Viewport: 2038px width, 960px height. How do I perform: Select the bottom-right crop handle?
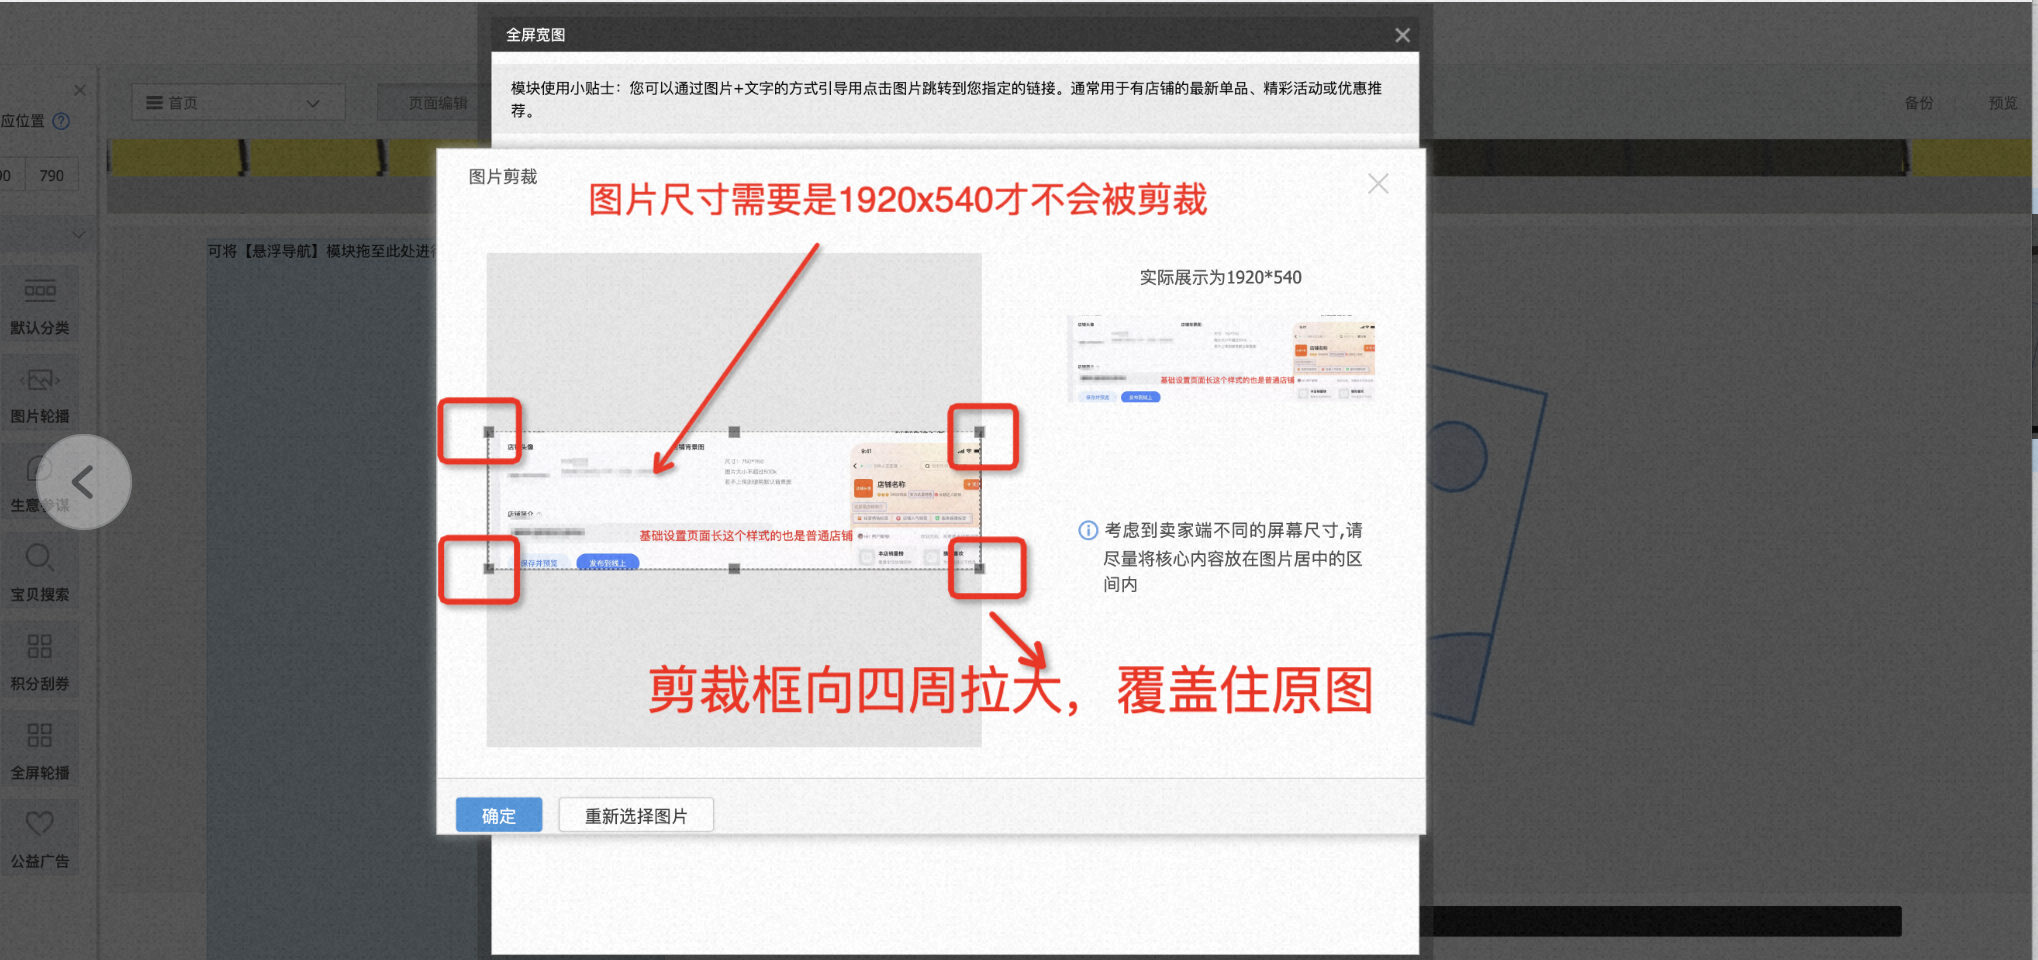[980, 568]
